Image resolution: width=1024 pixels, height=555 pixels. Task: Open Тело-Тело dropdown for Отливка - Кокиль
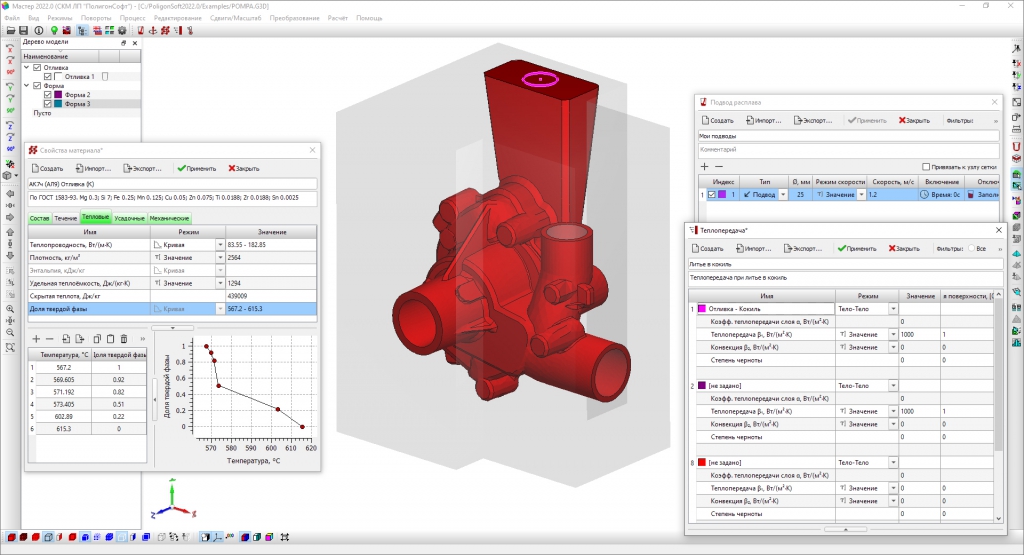coord(893,309)
